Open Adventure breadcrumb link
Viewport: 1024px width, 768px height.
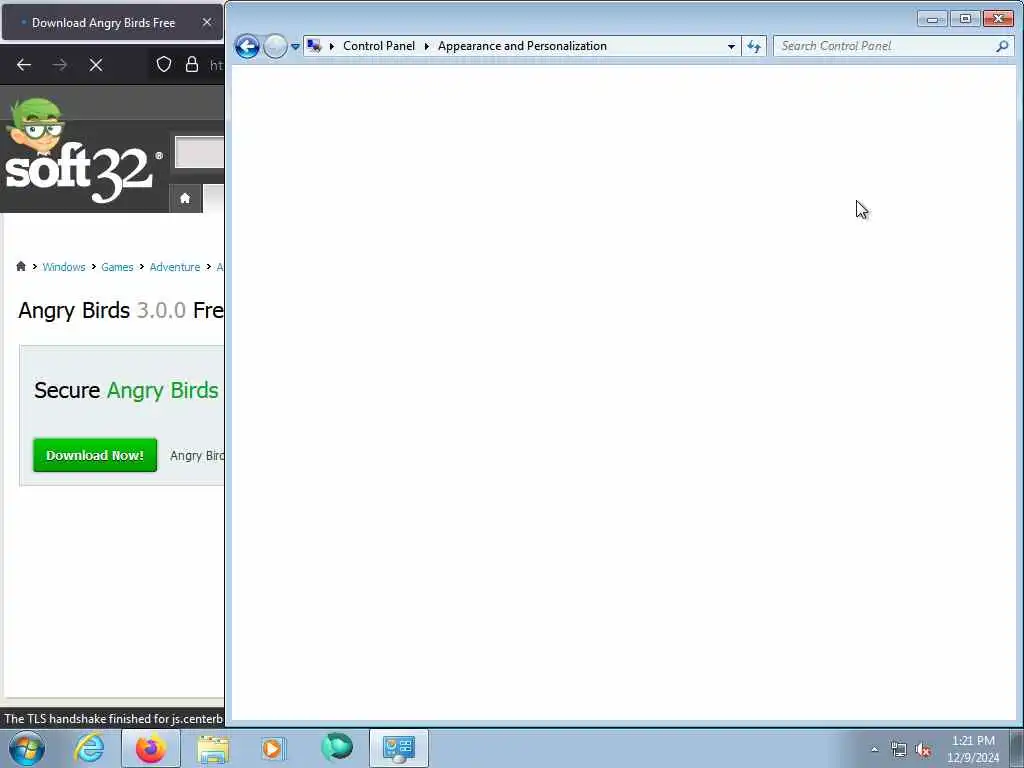(175, 267)
